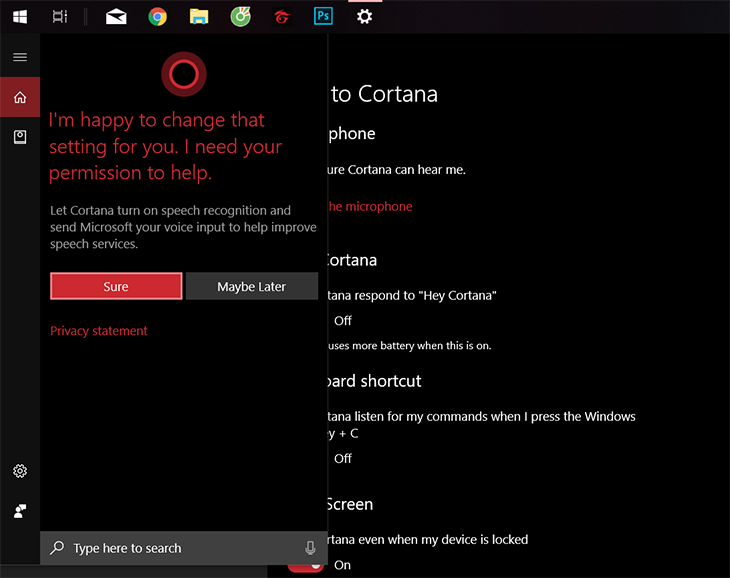Click the Off label under Hey Cortana
This screenshot has height=578, width=730.
click(x=343, y=321)
